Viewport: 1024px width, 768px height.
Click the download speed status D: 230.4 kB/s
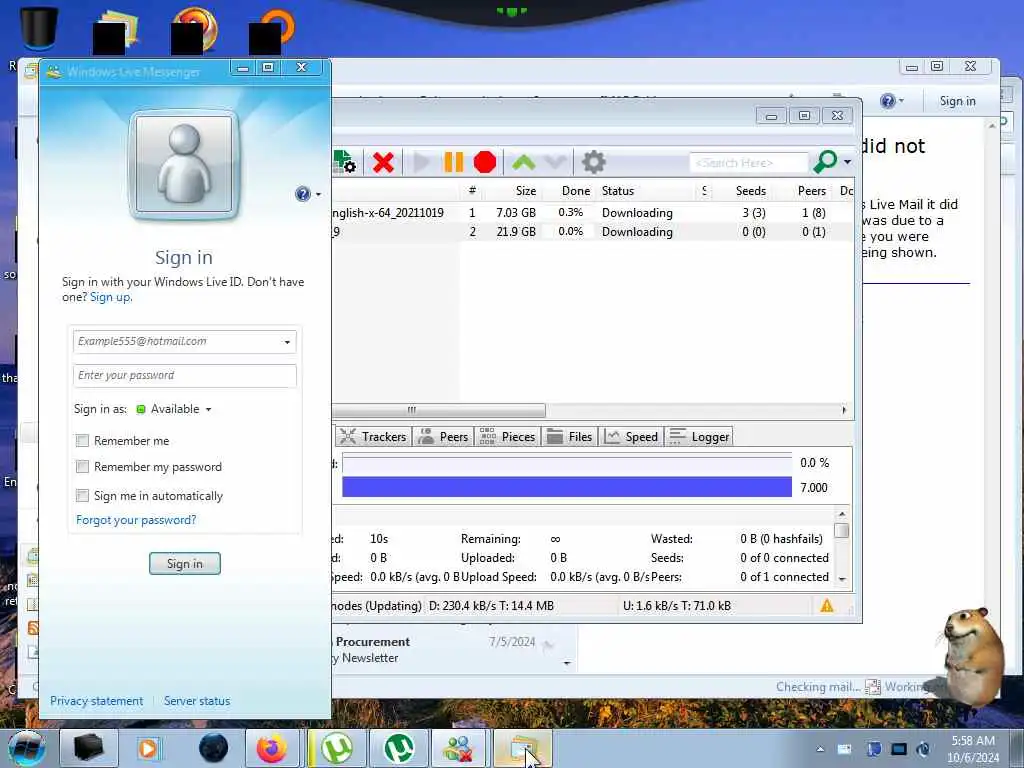pos(491,606)
